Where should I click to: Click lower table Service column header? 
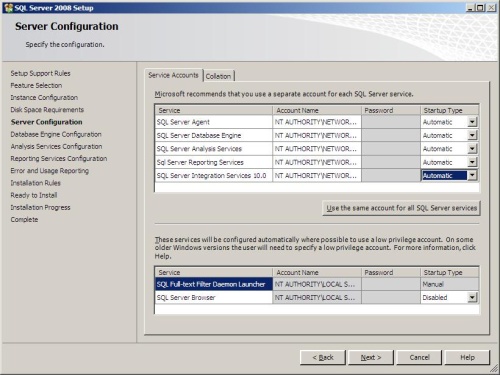coord(214,272)
